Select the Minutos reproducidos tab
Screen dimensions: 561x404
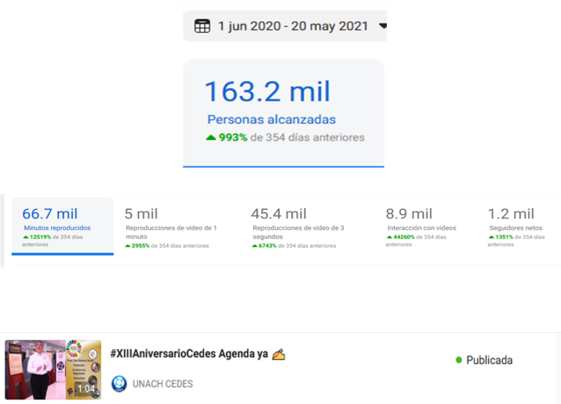pyautogui.click(x=63, y=226)
